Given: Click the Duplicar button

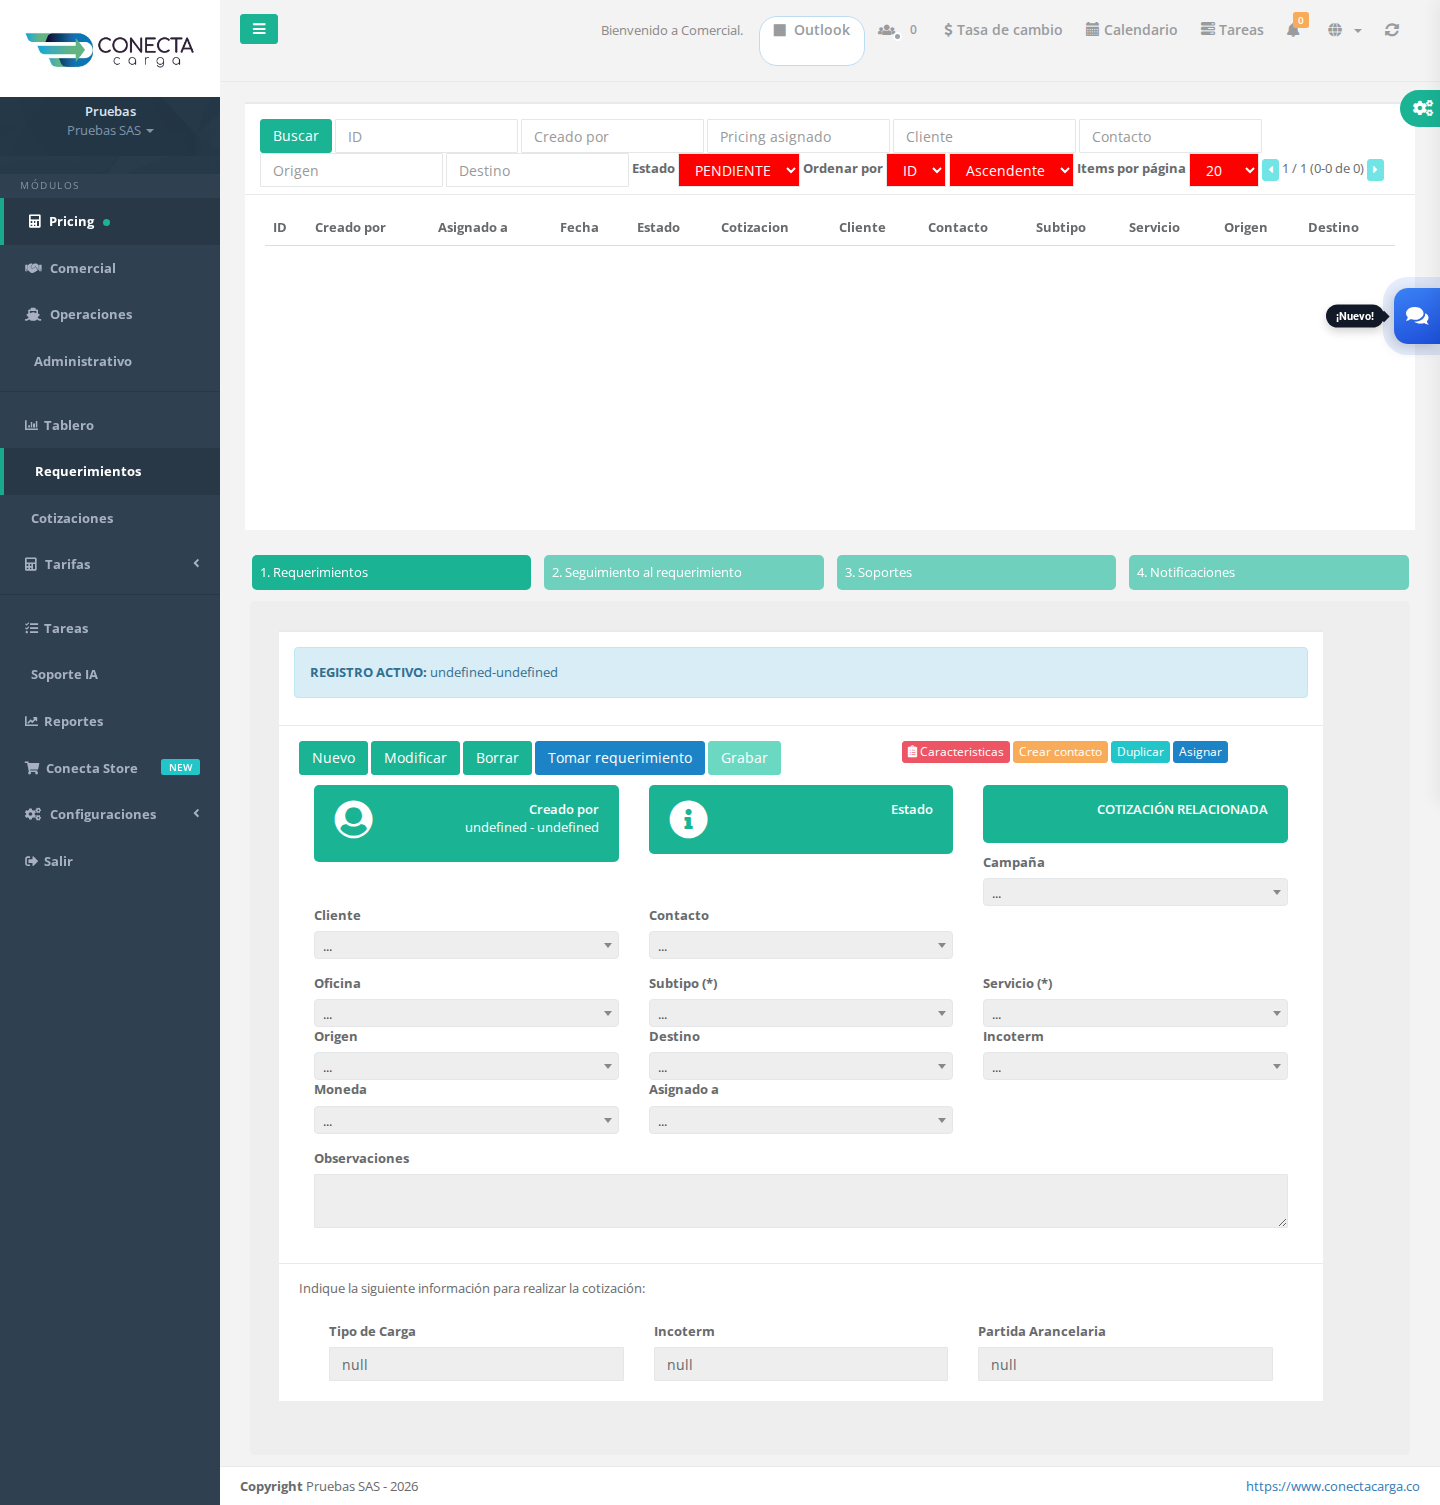Looking at the screenshot, I should (1140, 752).
